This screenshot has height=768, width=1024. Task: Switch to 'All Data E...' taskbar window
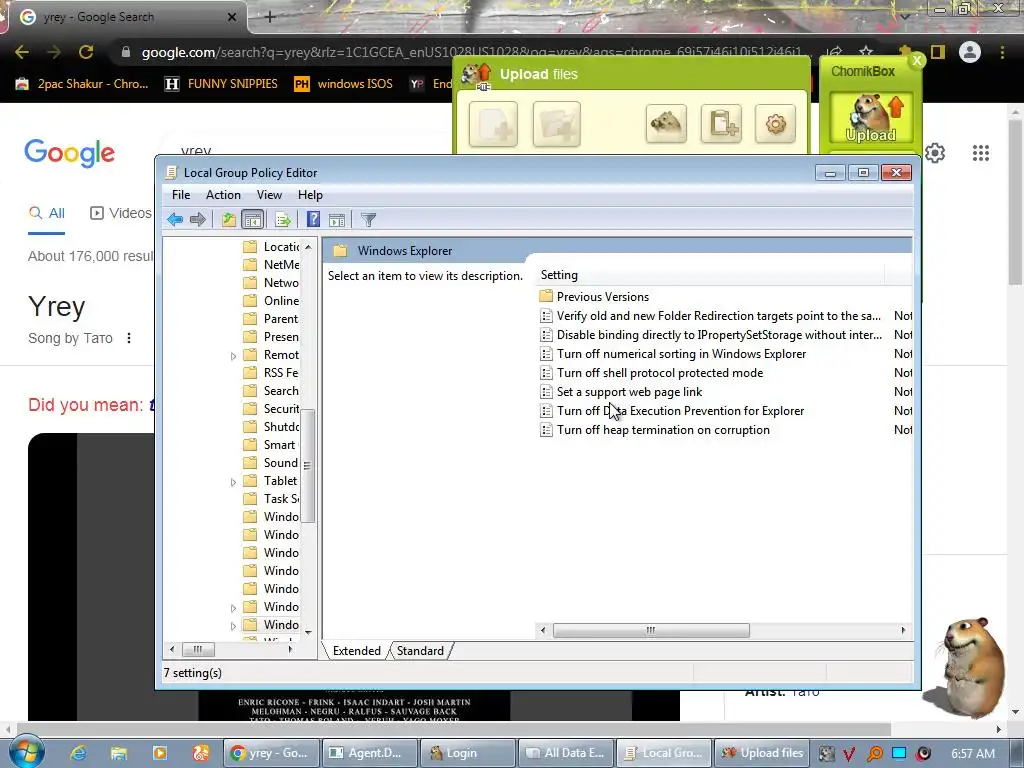click(566, 753)
